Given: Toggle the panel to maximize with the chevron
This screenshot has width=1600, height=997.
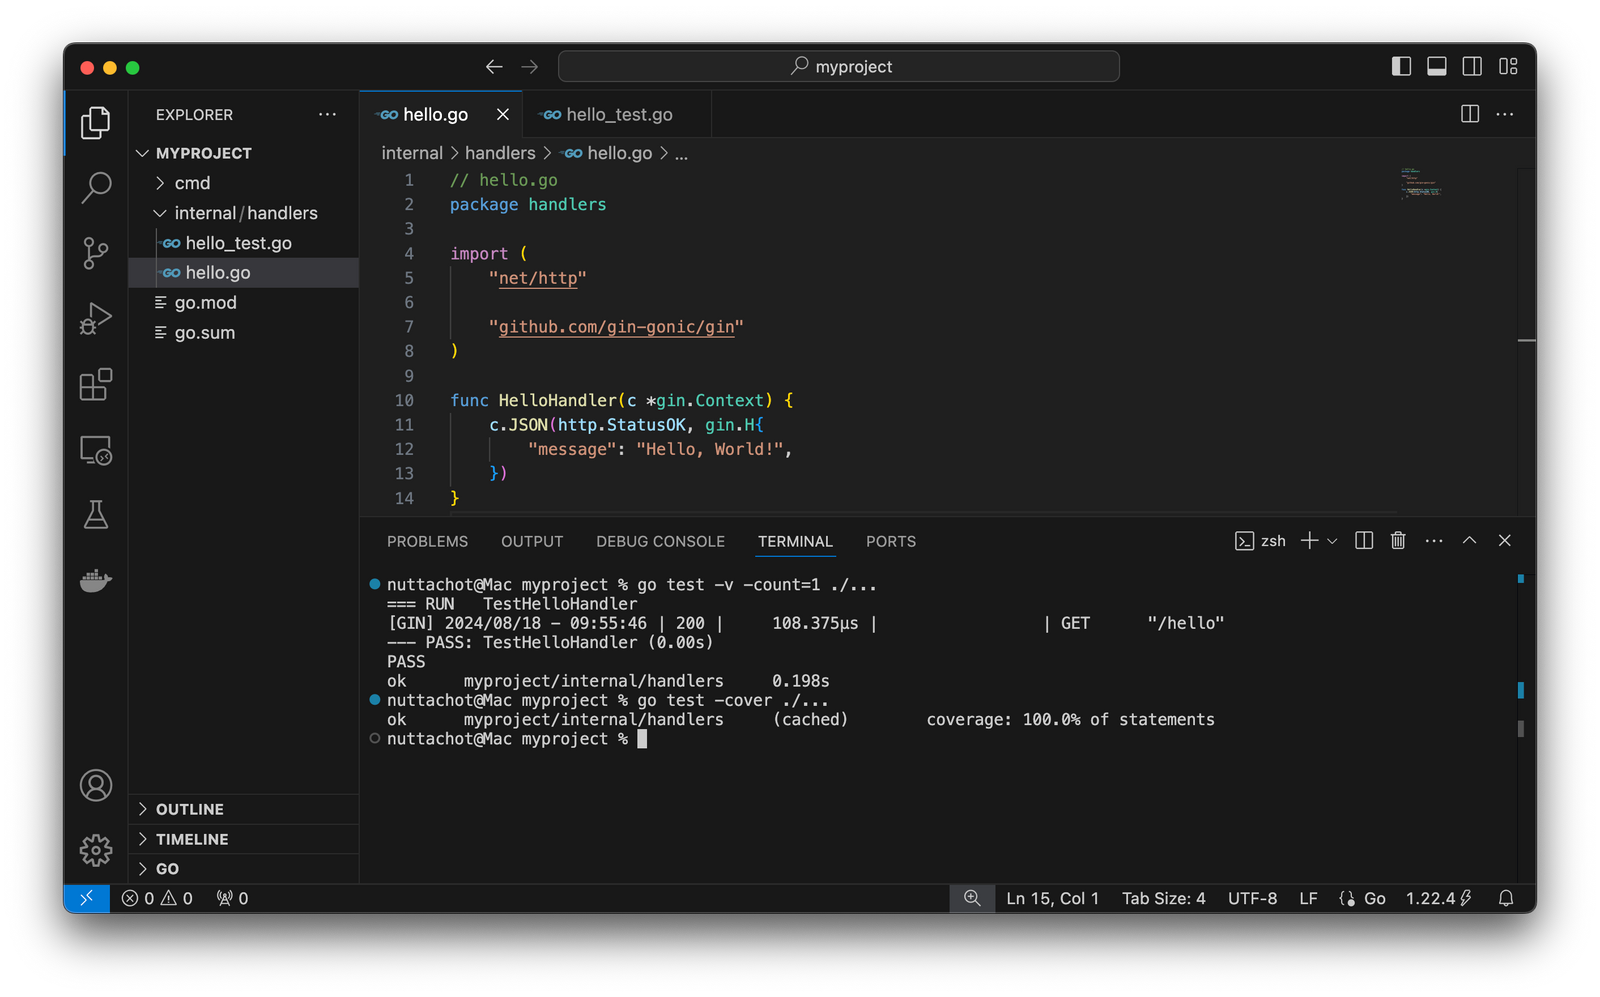Looking at the screenshot, I should [x=1469, y=540].
